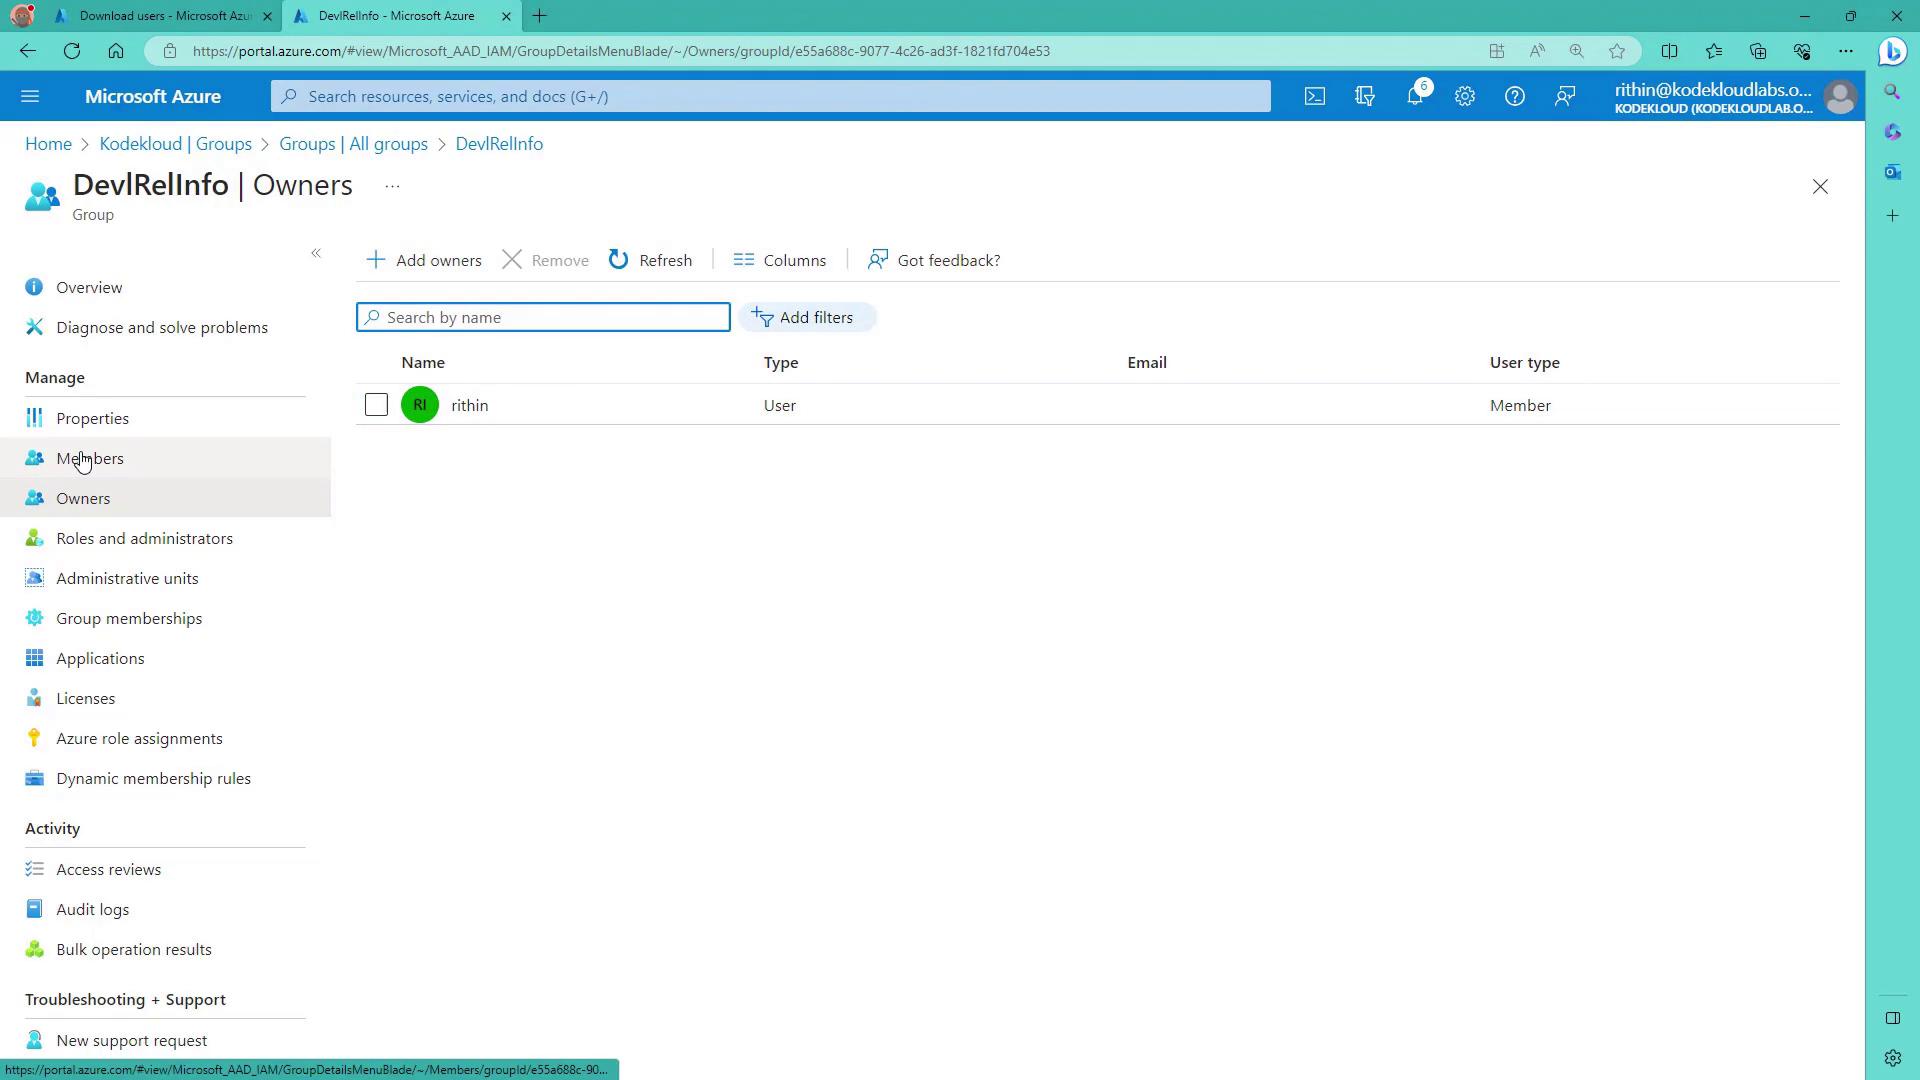The width and height of the screenshot is (1920, 1080).
Task: Open the Bing Copilot sidebar icon
Action: (1892, 51)
